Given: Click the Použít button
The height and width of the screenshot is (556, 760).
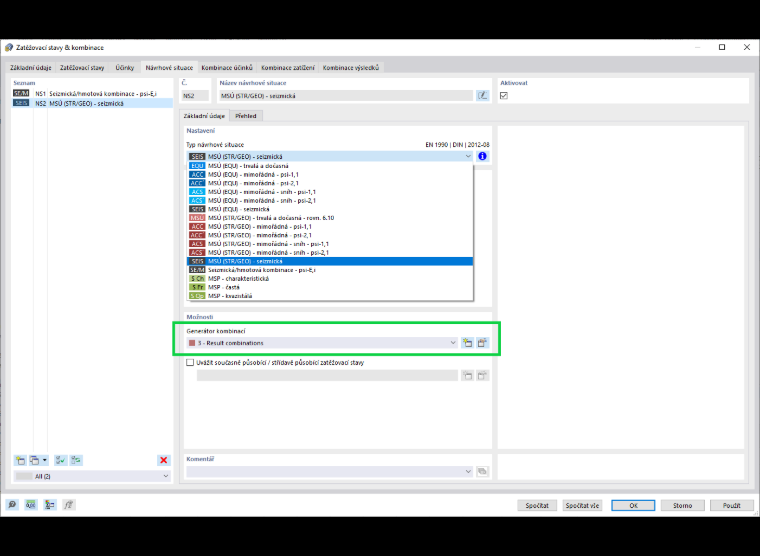Looking at the screenshot, I should click(731, 505).
